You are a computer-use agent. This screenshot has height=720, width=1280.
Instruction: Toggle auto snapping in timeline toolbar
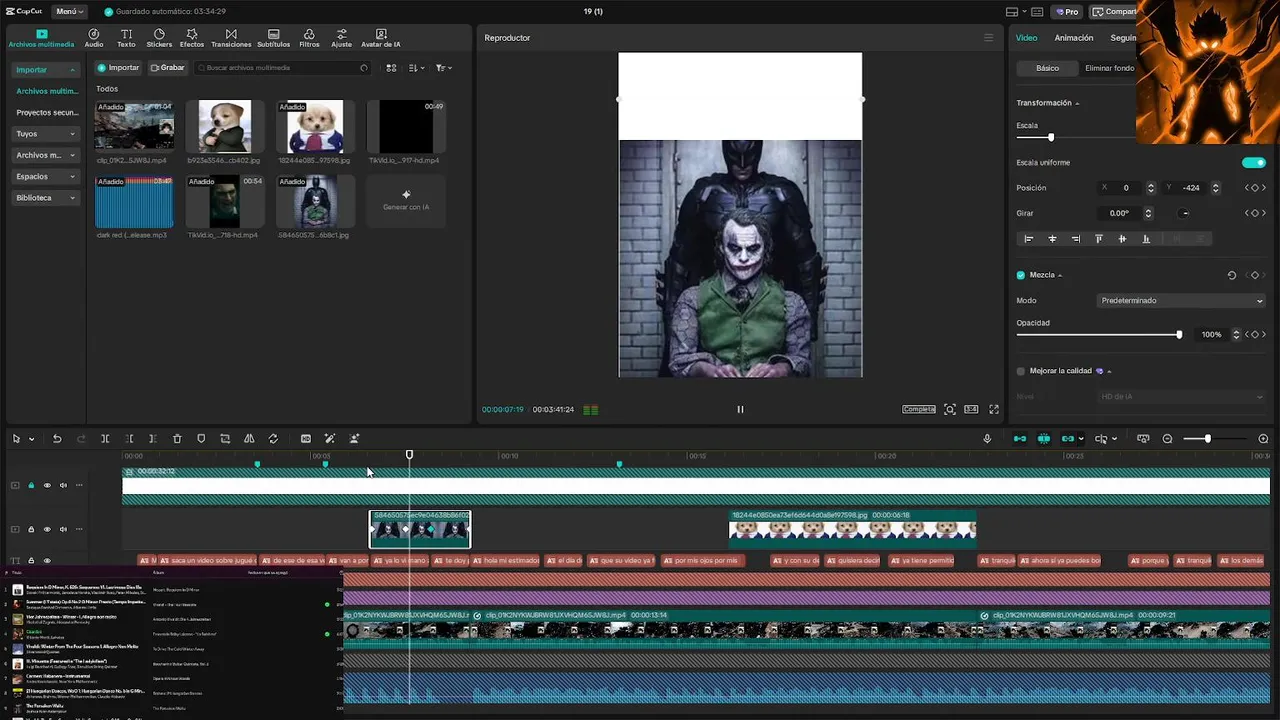point(1044,439)
